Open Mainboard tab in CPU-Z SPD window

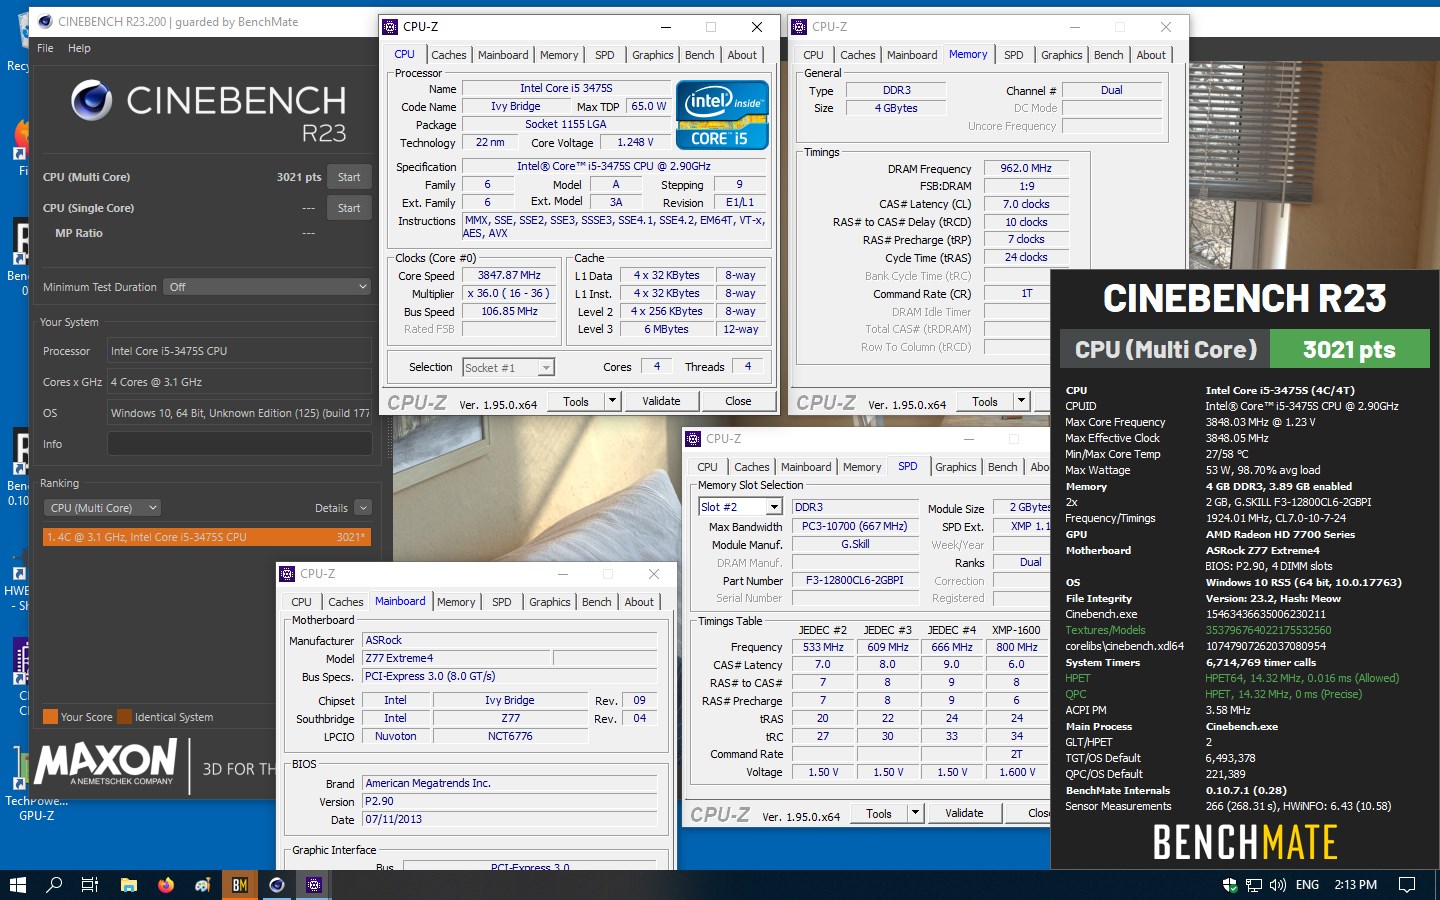(x=806, y=467)
